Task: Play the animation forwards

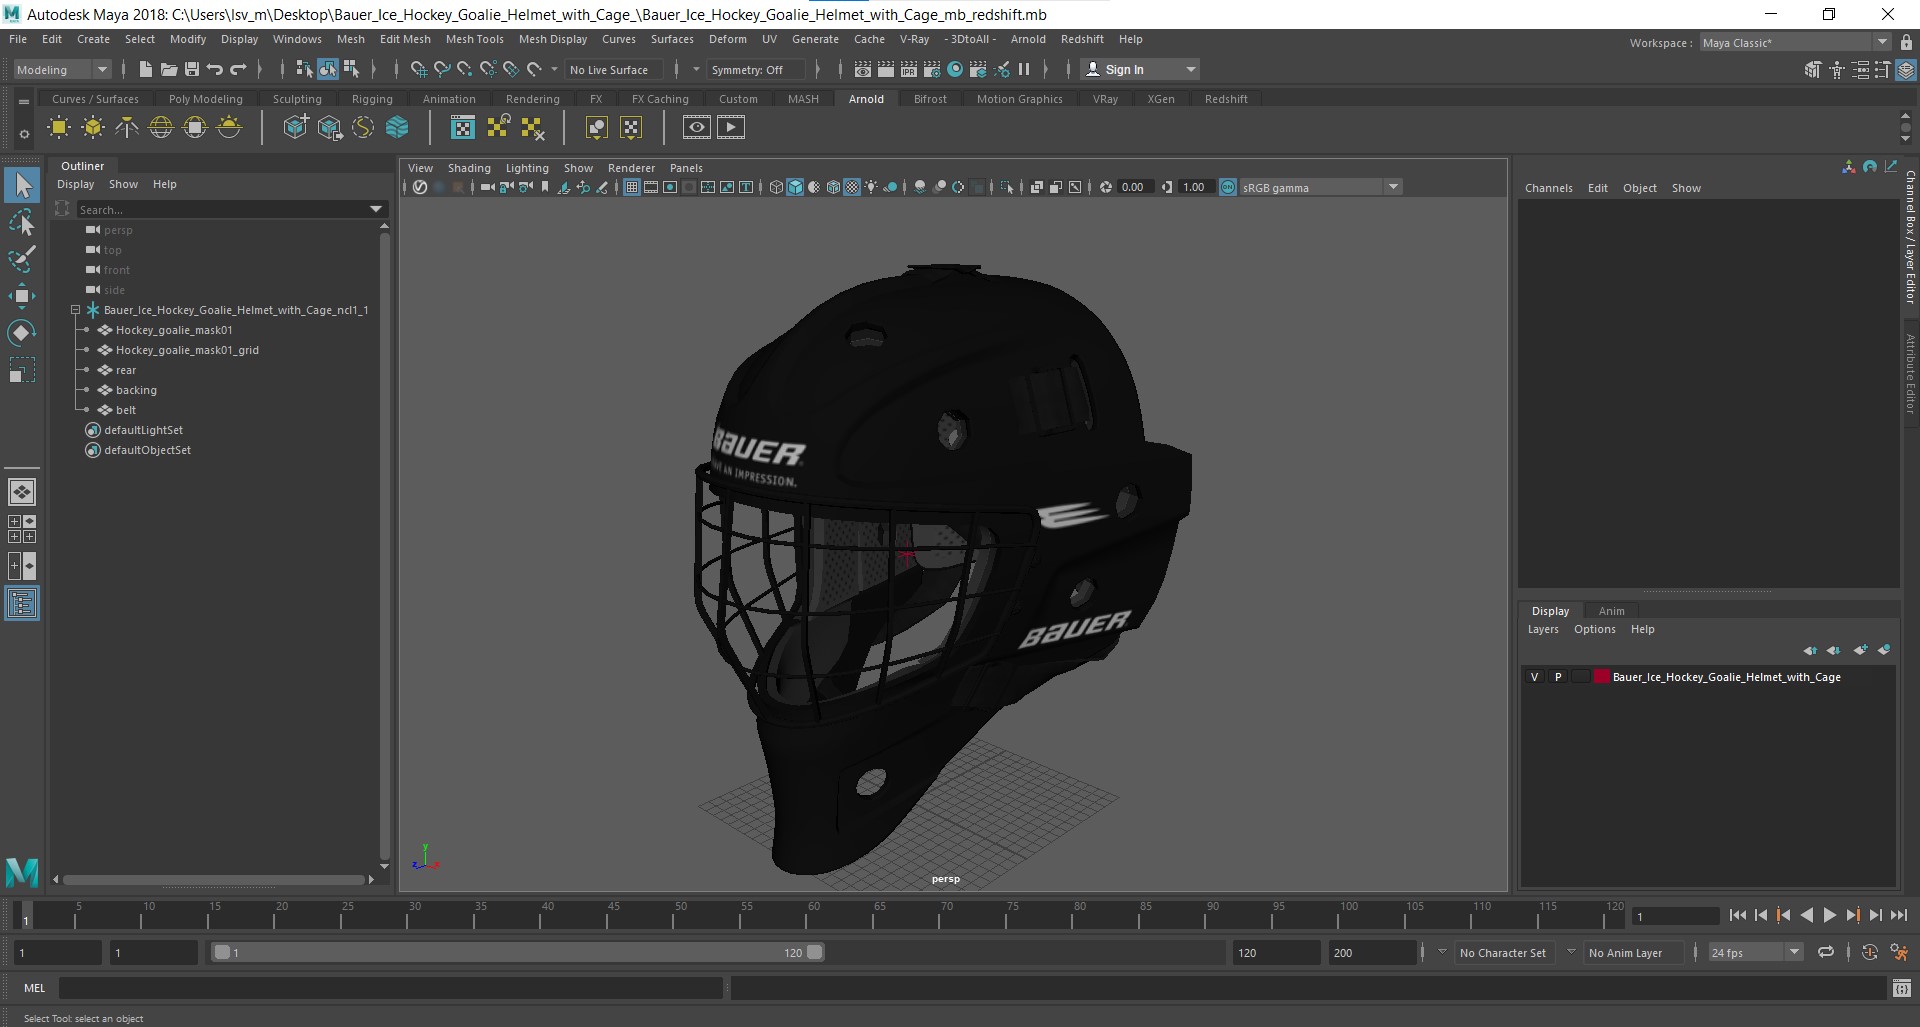Action: pyautogui.click(x=1829, y=915)
